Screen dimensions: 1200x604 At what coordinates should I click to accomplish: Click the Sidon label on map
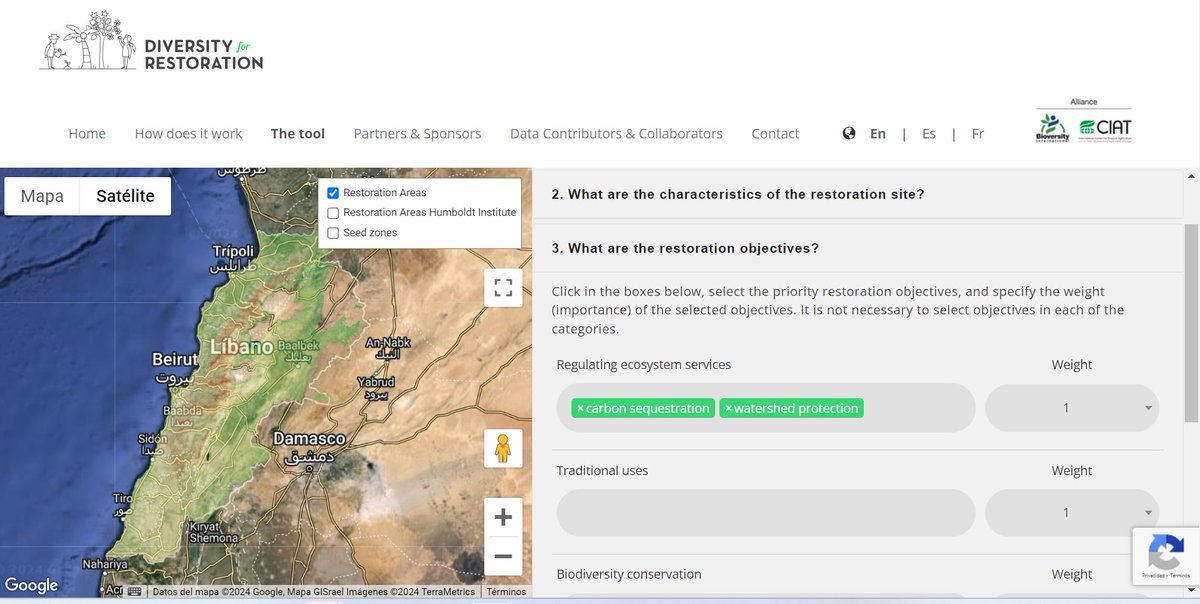pos(152,438)
